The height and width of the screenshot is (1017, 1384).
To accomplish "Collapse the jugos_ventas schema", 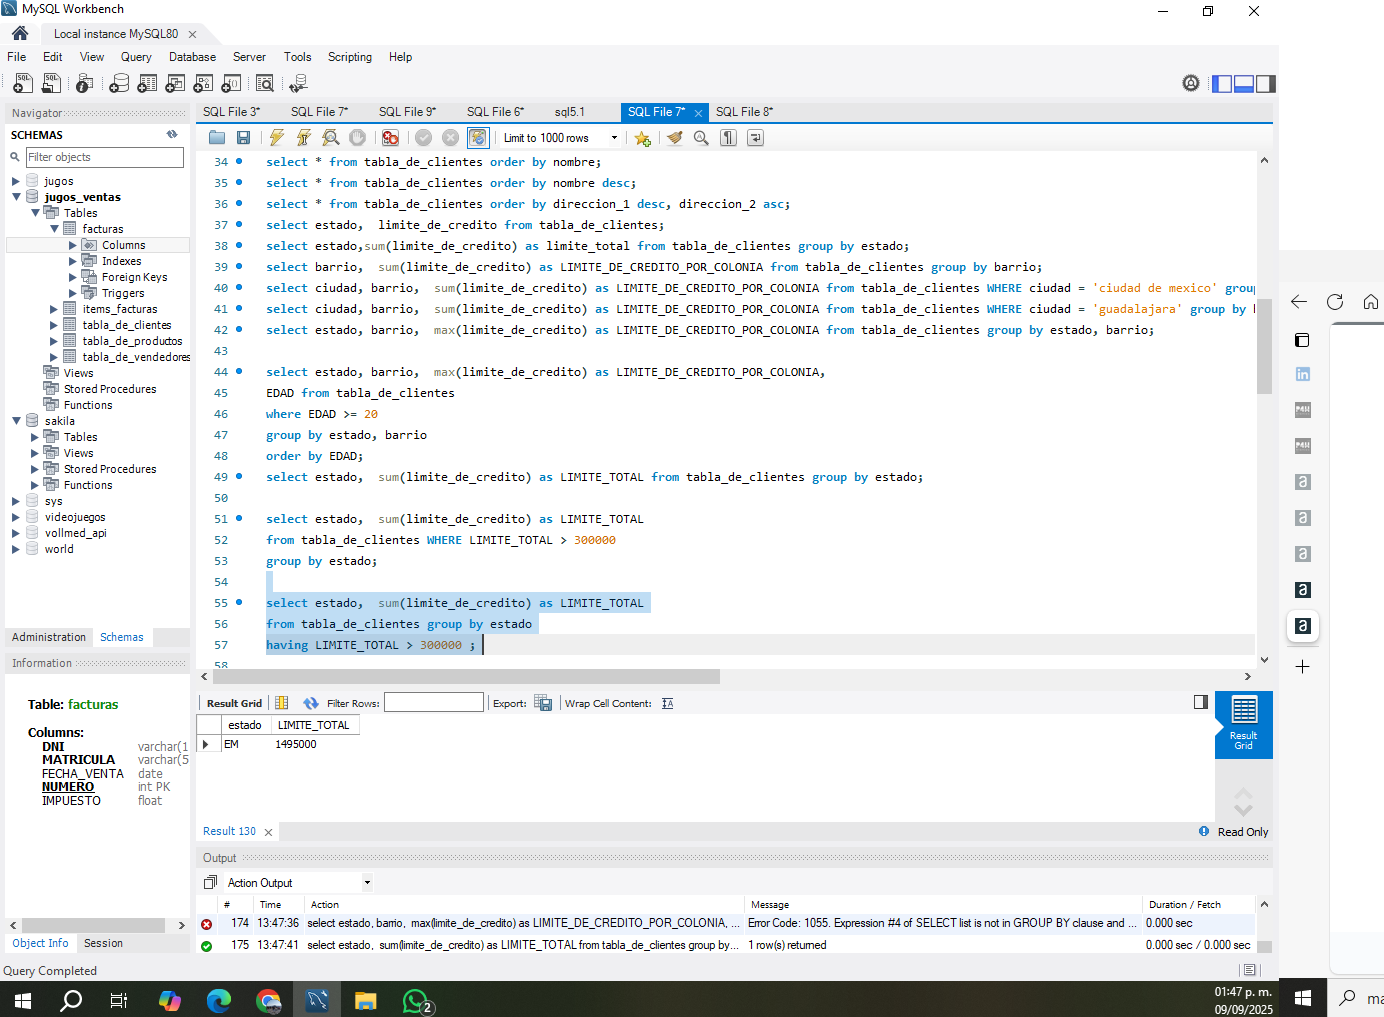I will (x=17, y=197).
